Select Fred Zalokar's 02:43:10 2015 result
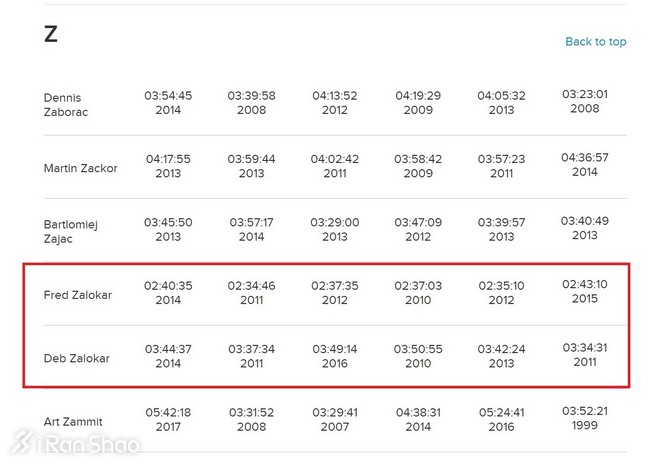Image resolution: width=660 pixels, height=465 pixels. tap(585, 291)
